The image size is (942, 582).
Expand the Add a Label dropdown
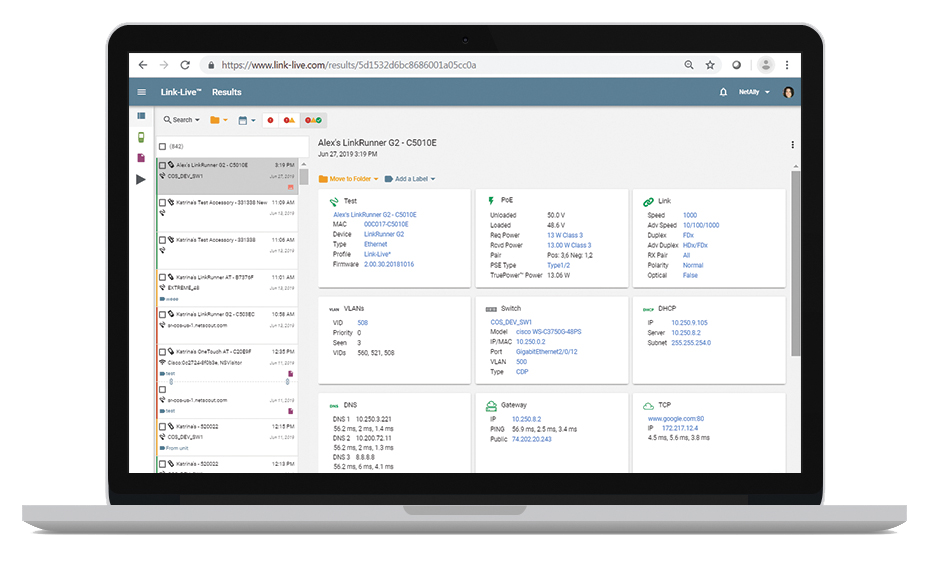pyautogui.click(x=410, y=179)
